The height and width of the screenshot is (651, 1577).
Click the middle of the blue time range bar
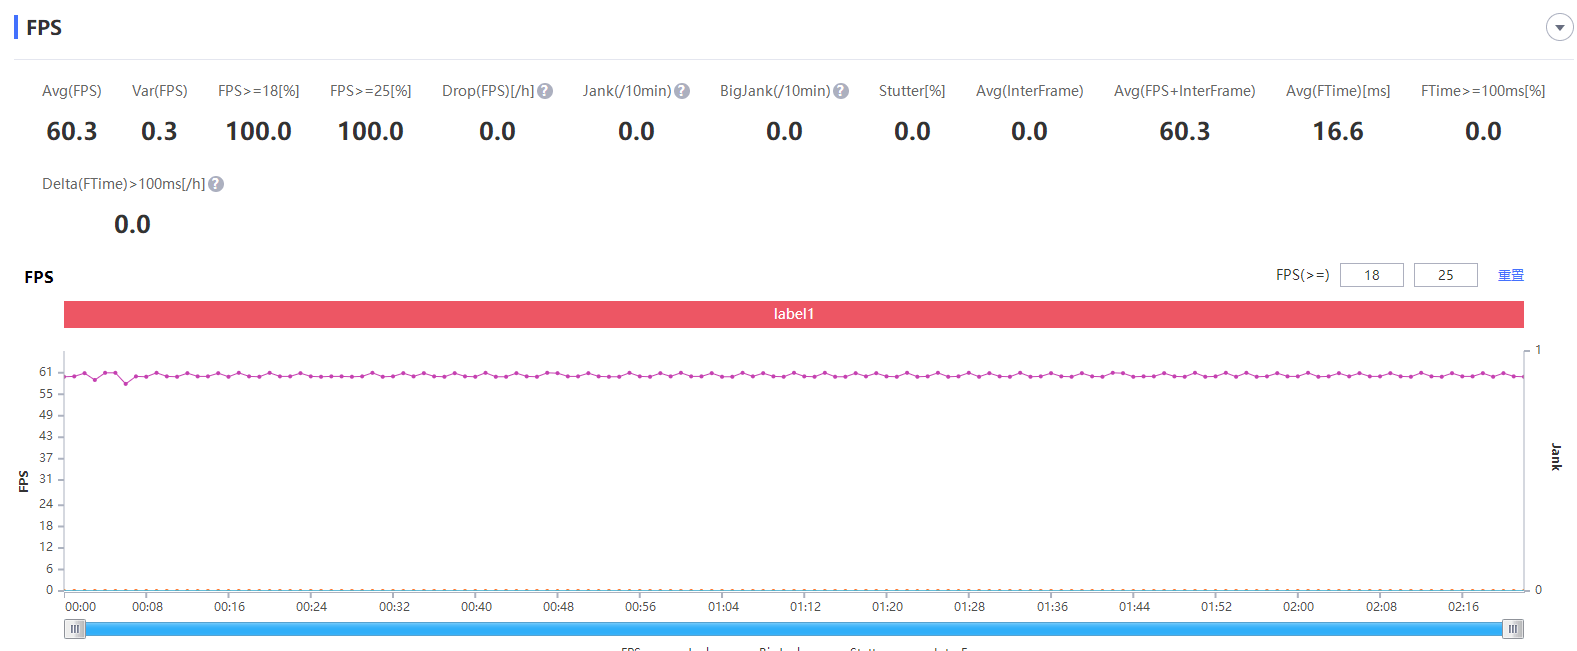point(794,629)
